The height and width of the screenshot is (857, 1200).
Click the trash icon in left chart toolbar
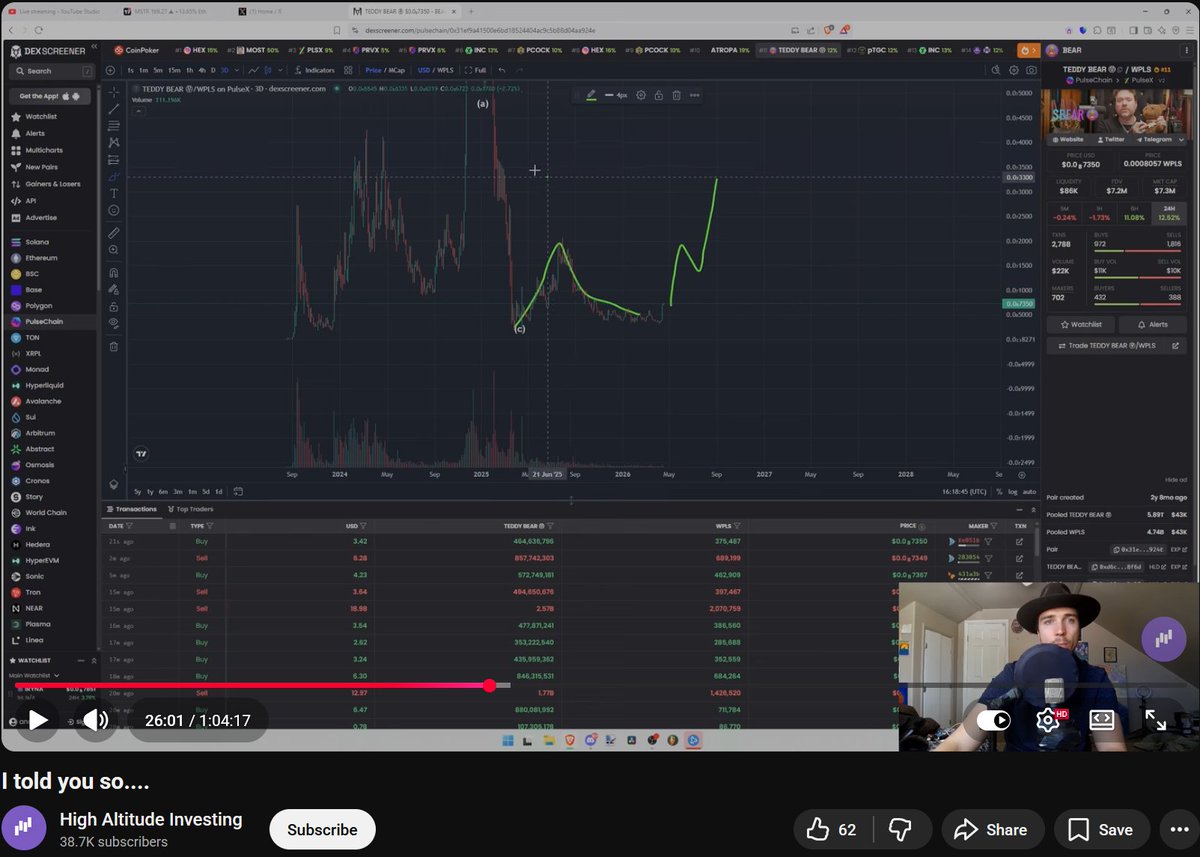[114, 347]
